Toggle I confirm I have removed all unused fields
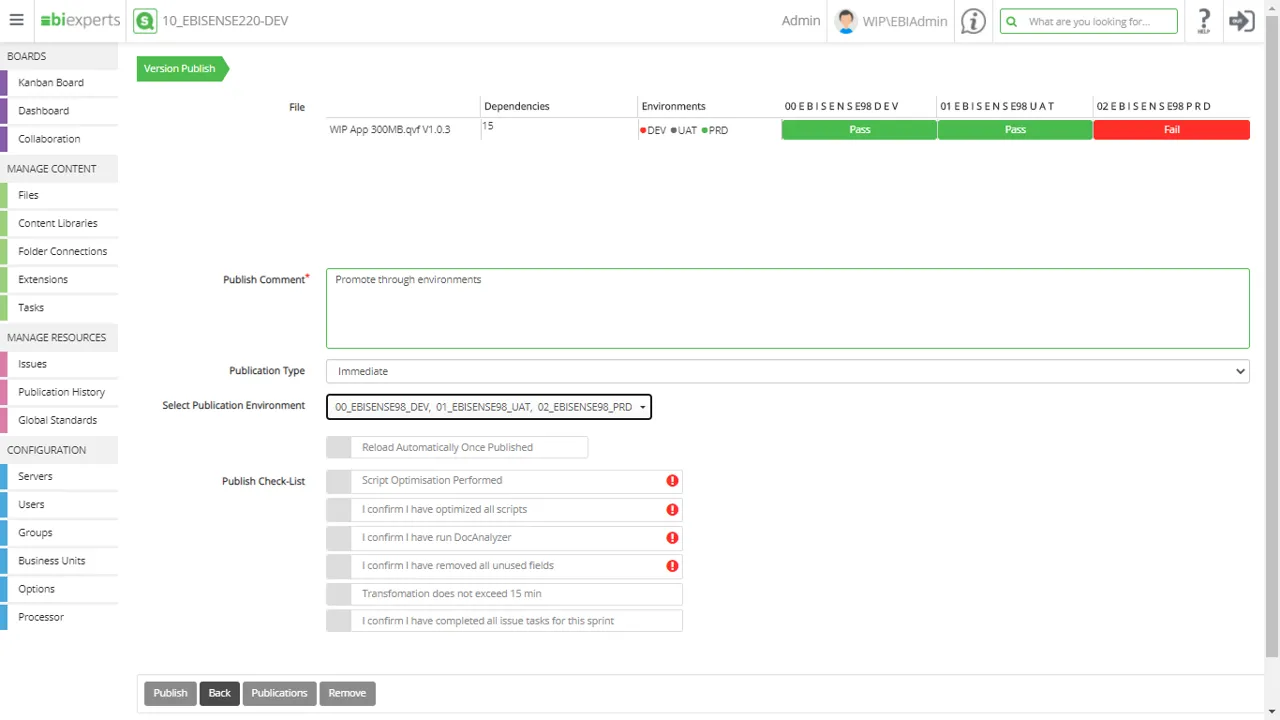 tap(339, 566)
